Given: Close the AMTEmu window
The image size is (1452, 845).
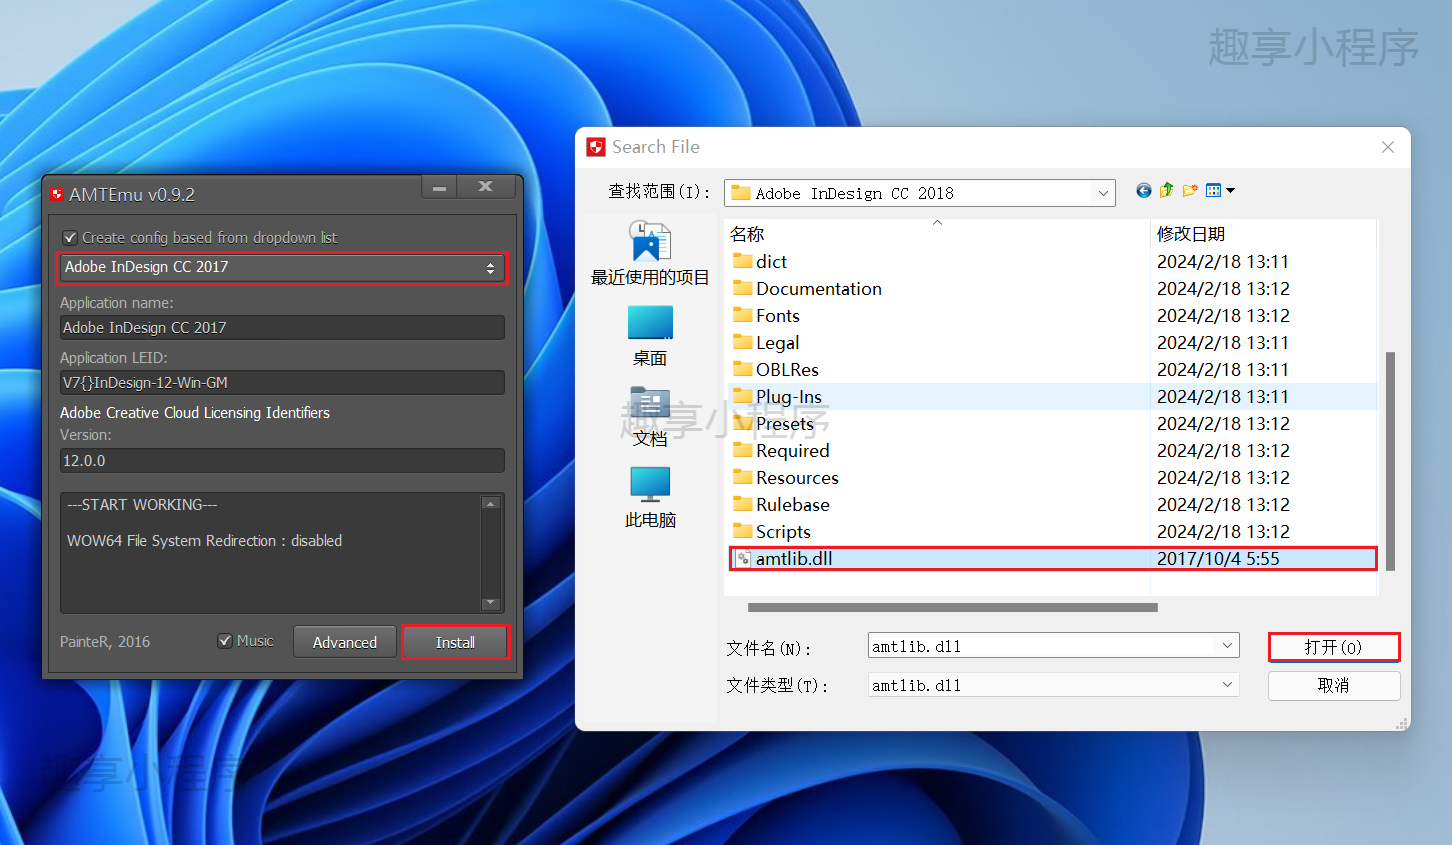Looking at the screenshot, I should pos(485,187).
